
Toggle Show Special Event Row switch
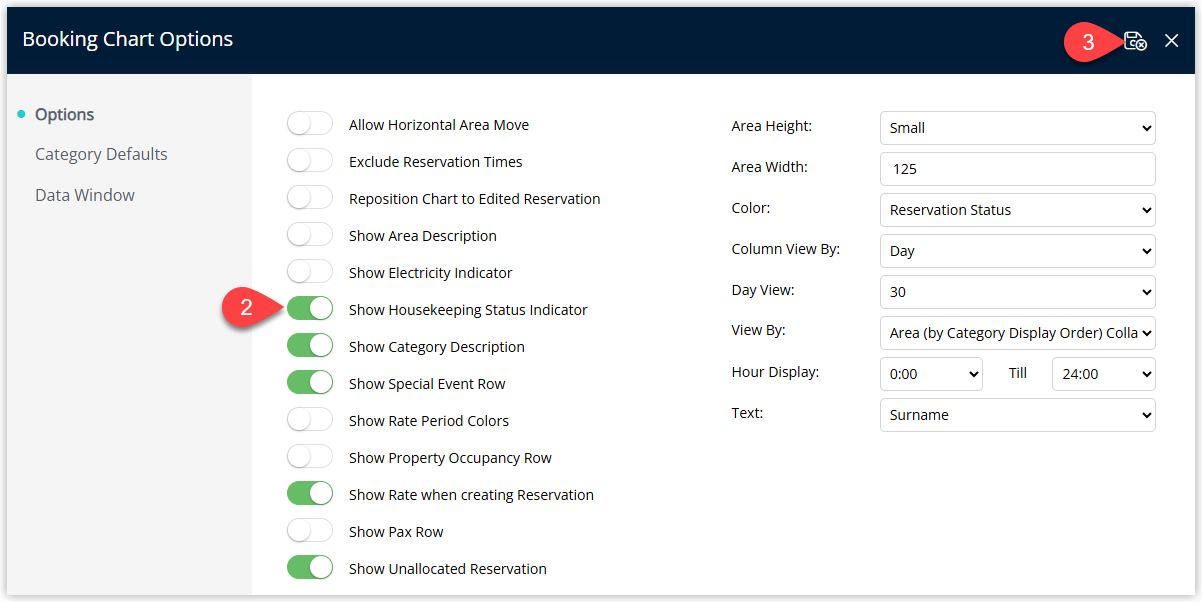coord(310,383)
